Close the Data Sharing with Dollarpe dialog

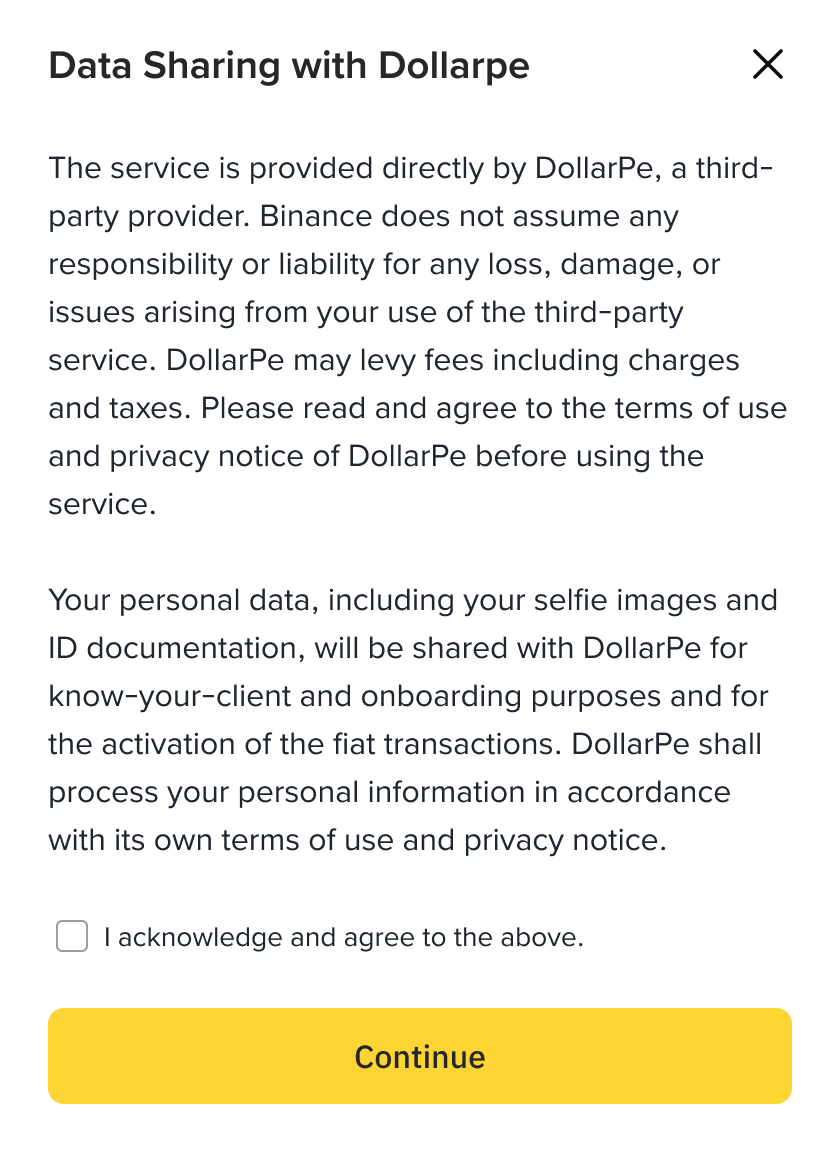[768, 65]
